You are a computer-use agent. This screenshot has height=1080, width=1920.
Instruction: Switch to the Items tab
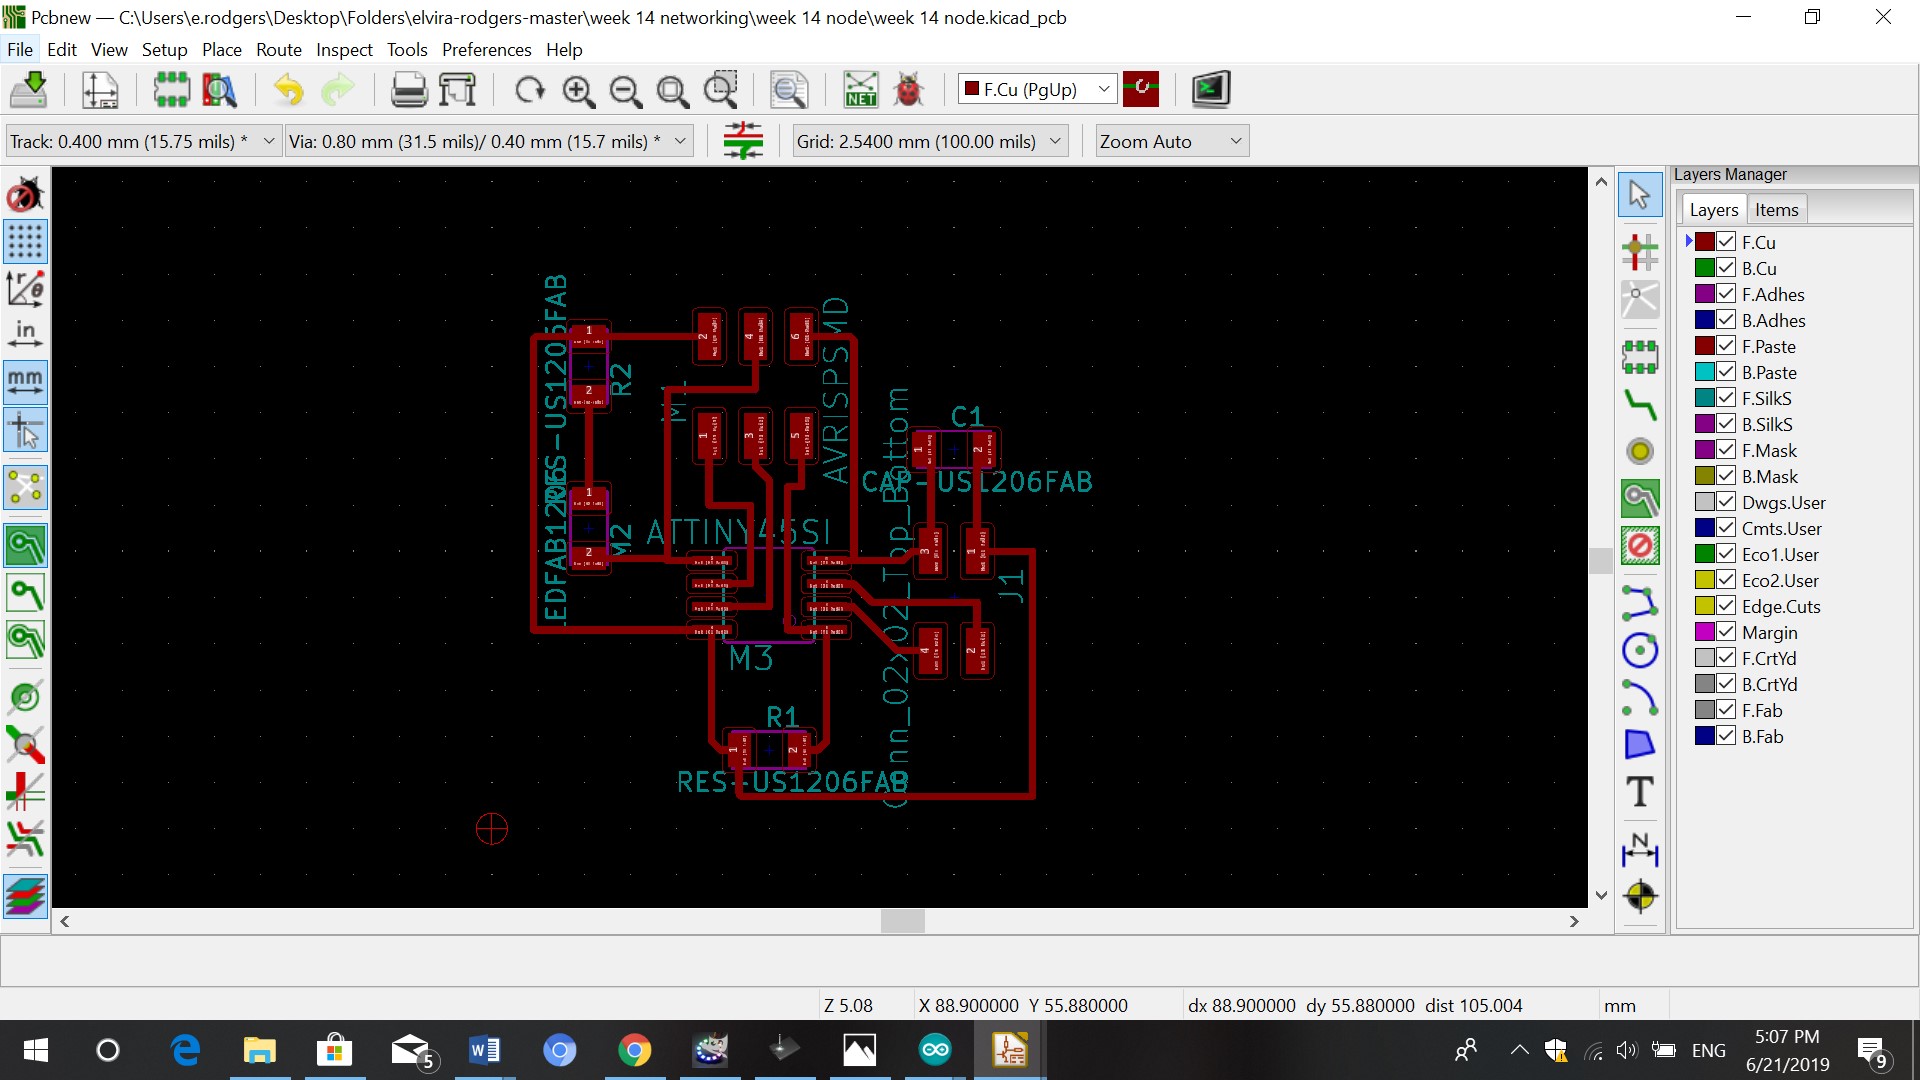click(x=1776, y=210)
